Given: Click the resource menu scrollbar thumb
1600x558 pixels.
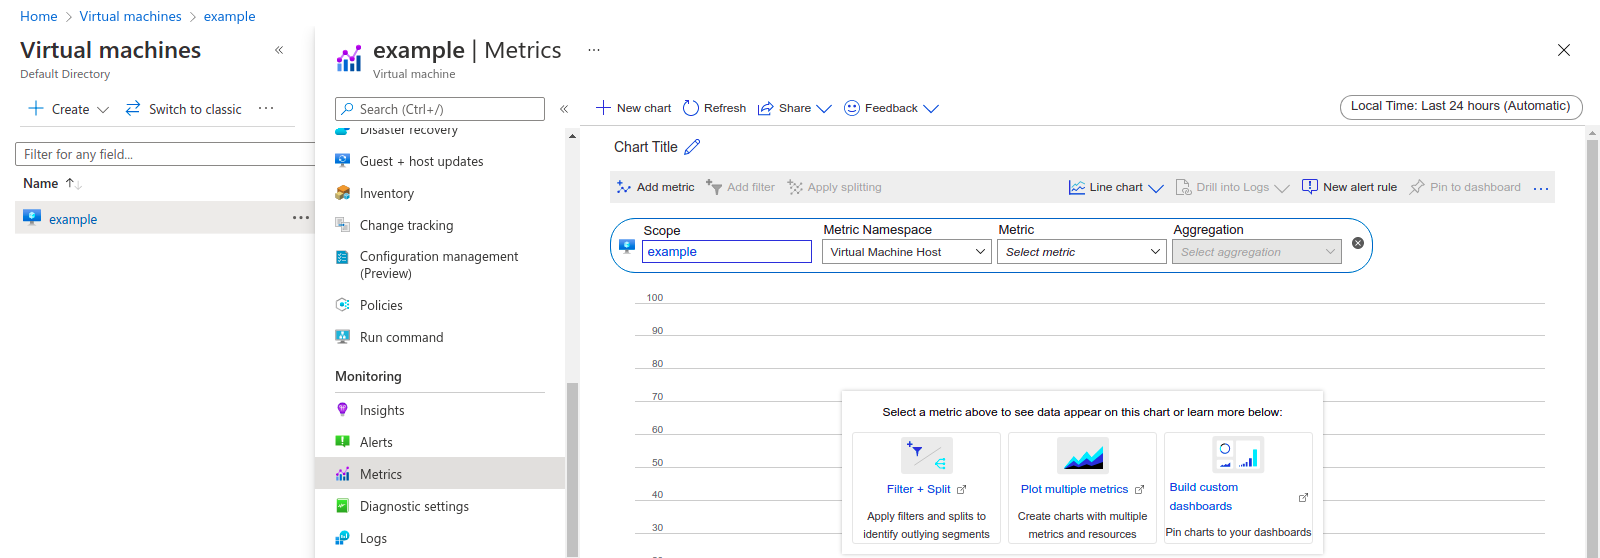Looking at the screenshot, I should click(x=572, y=468).
